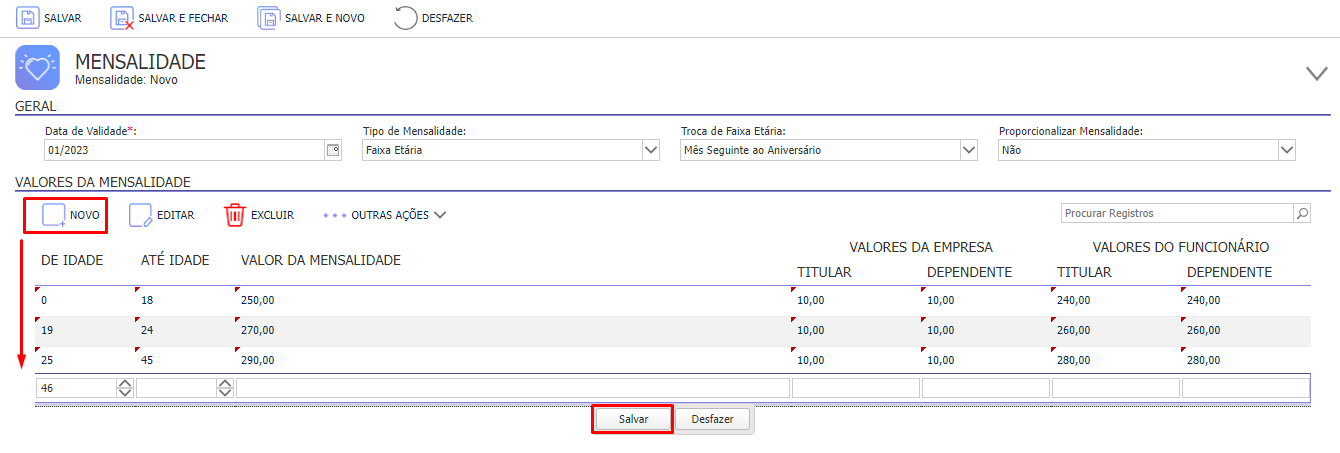The height and width of the screenshot is (453, 1340).
Task: Open the Tipo de Mensalidade dropdown
Action: click(x=651, y=150)
